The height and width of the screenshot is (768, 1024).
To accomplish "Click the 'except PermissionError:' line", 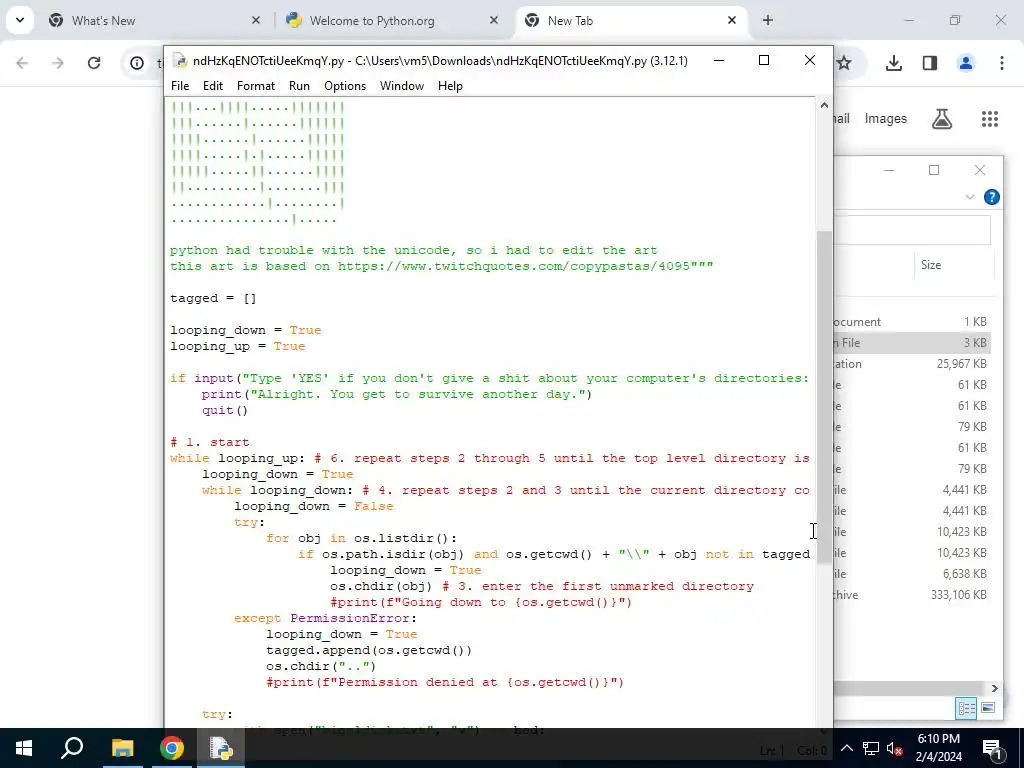I will (x=325, y=618).
